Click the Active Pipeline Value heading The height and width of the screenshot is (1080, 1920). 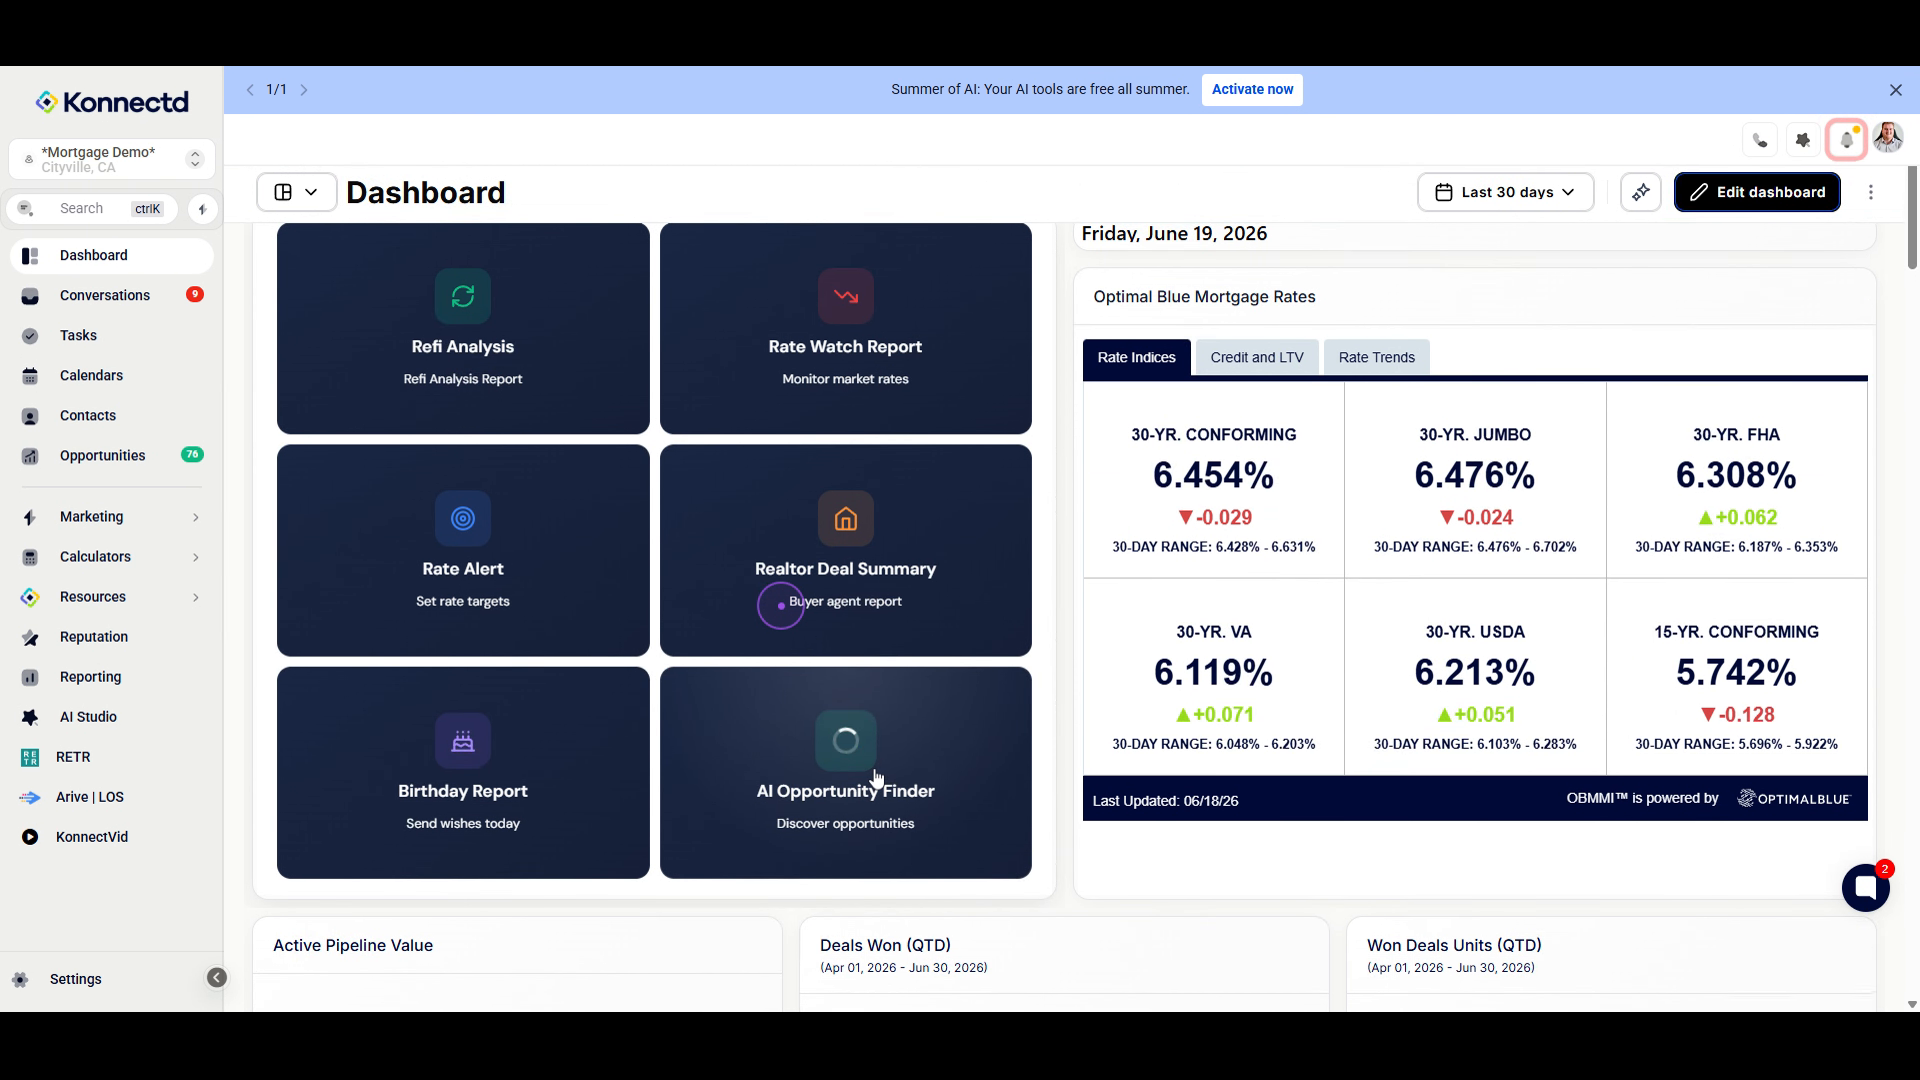pos(353,946)
